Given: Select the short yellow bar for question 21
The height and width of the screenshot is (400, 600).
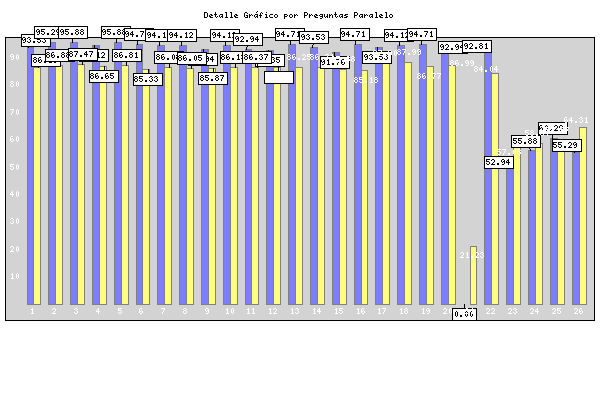Looking at the screenshot, I should pyautogui.click(x=473, y=276).
